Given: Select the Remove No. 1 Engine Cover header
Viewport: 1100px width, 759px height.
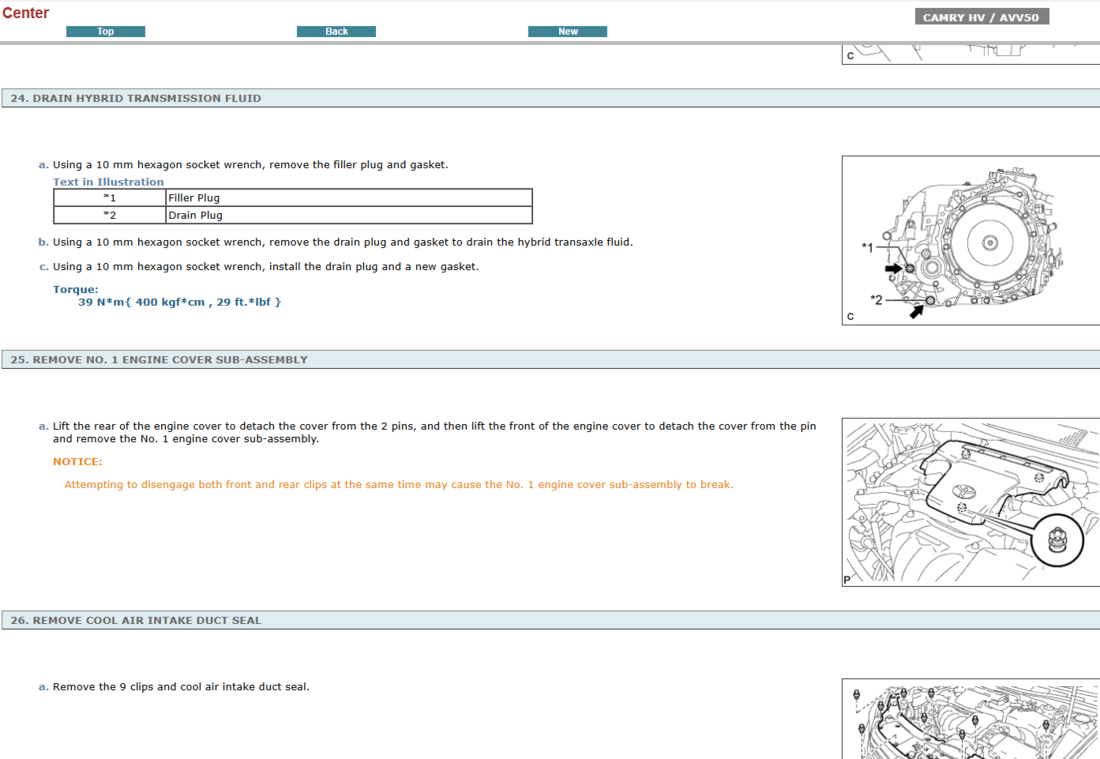Looking at the screenshot, I should (x=159, y=359).
